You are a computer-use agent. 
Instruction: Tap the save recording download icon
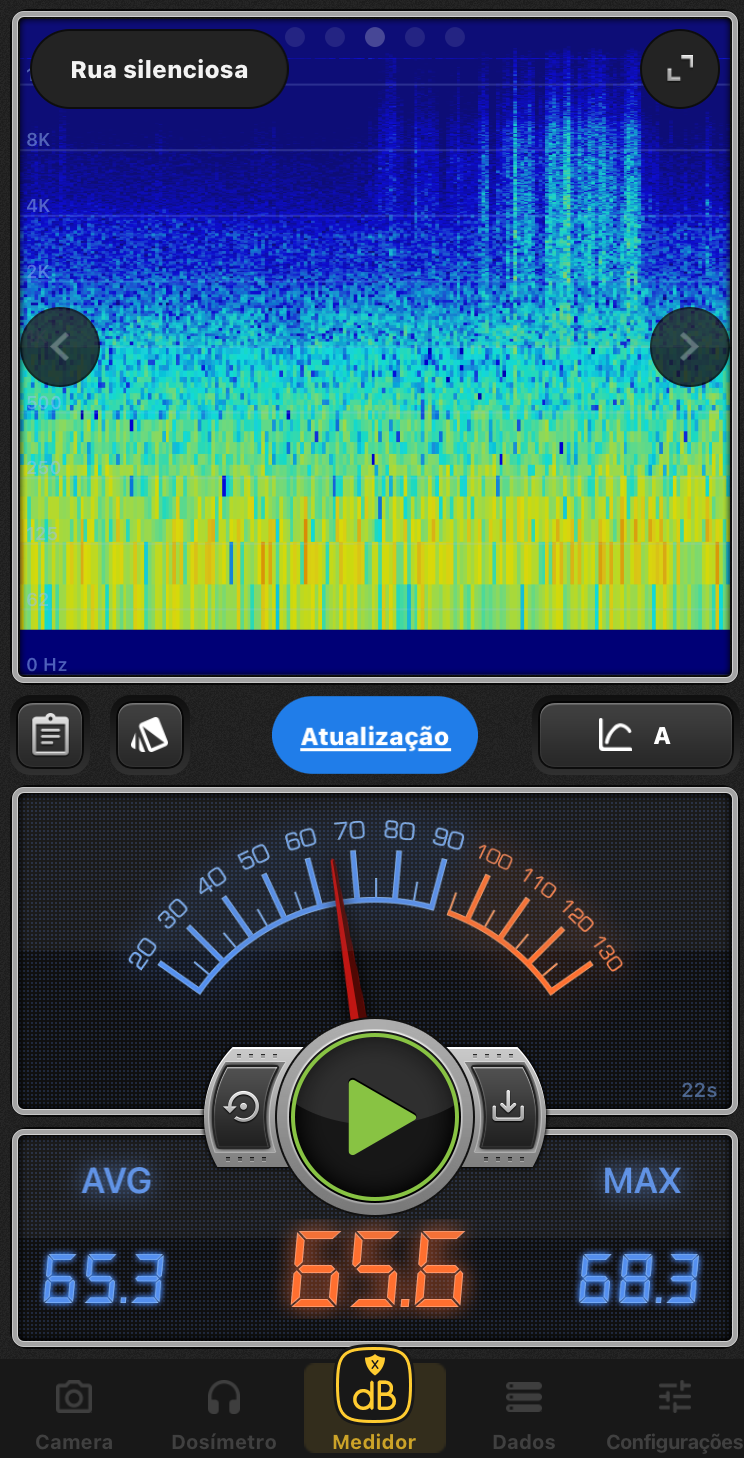pyautogui.click(x=507, y=1106)
